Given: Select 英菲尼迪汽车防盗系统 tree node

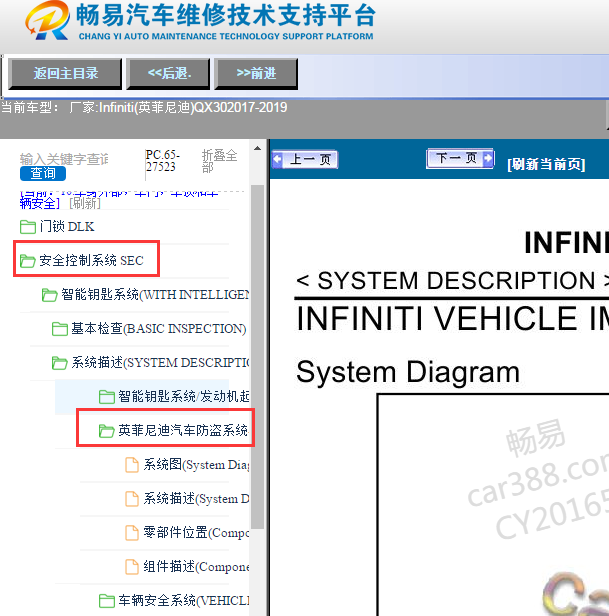Looking at the screenshot, I should tap(183, 431).
